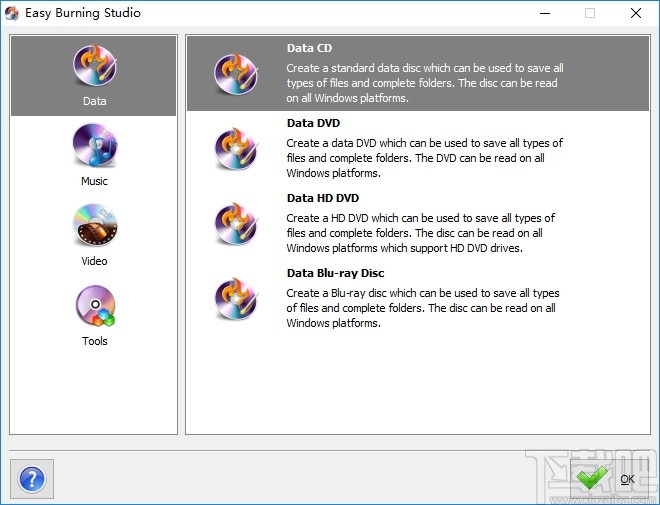Minimize the Easy Burning Studio window

coord(545,13)
